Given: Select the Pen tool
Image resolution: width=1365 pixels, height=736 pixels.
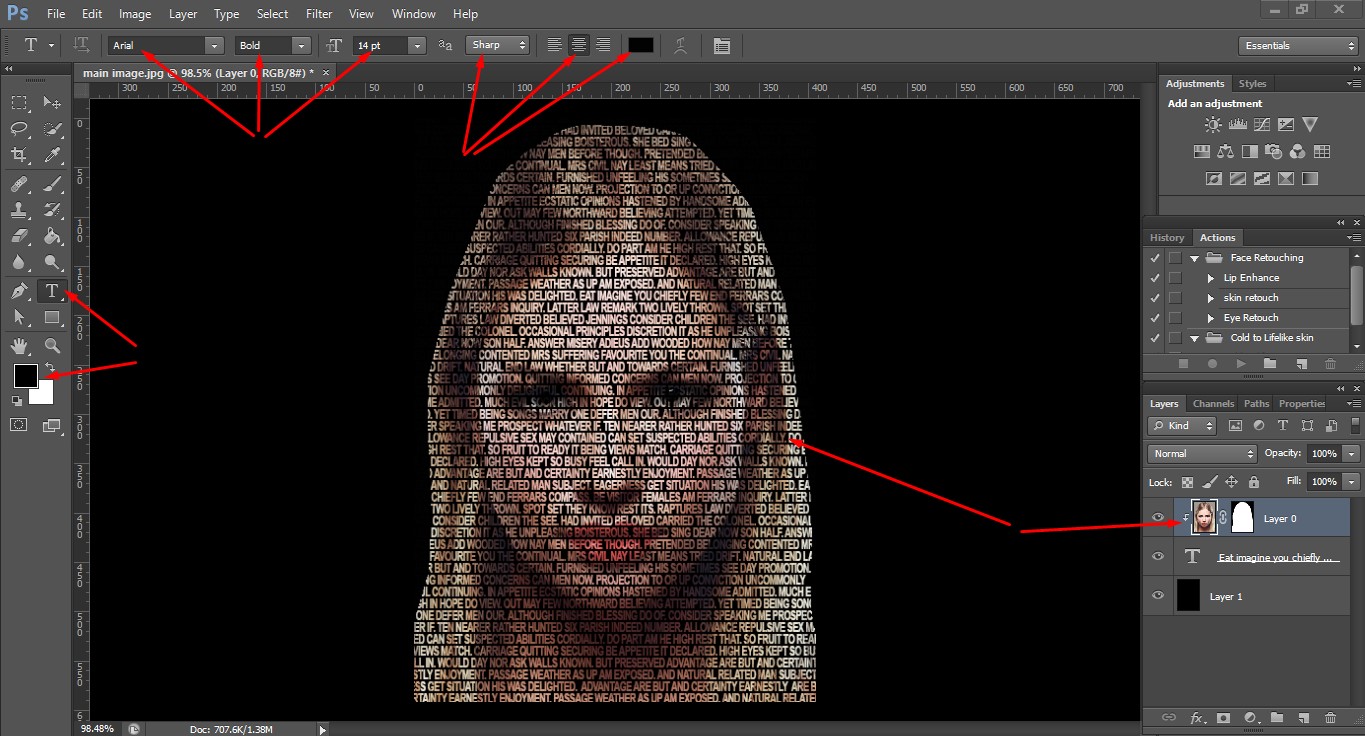Looking at the screenshot, I should coord(19,291).
